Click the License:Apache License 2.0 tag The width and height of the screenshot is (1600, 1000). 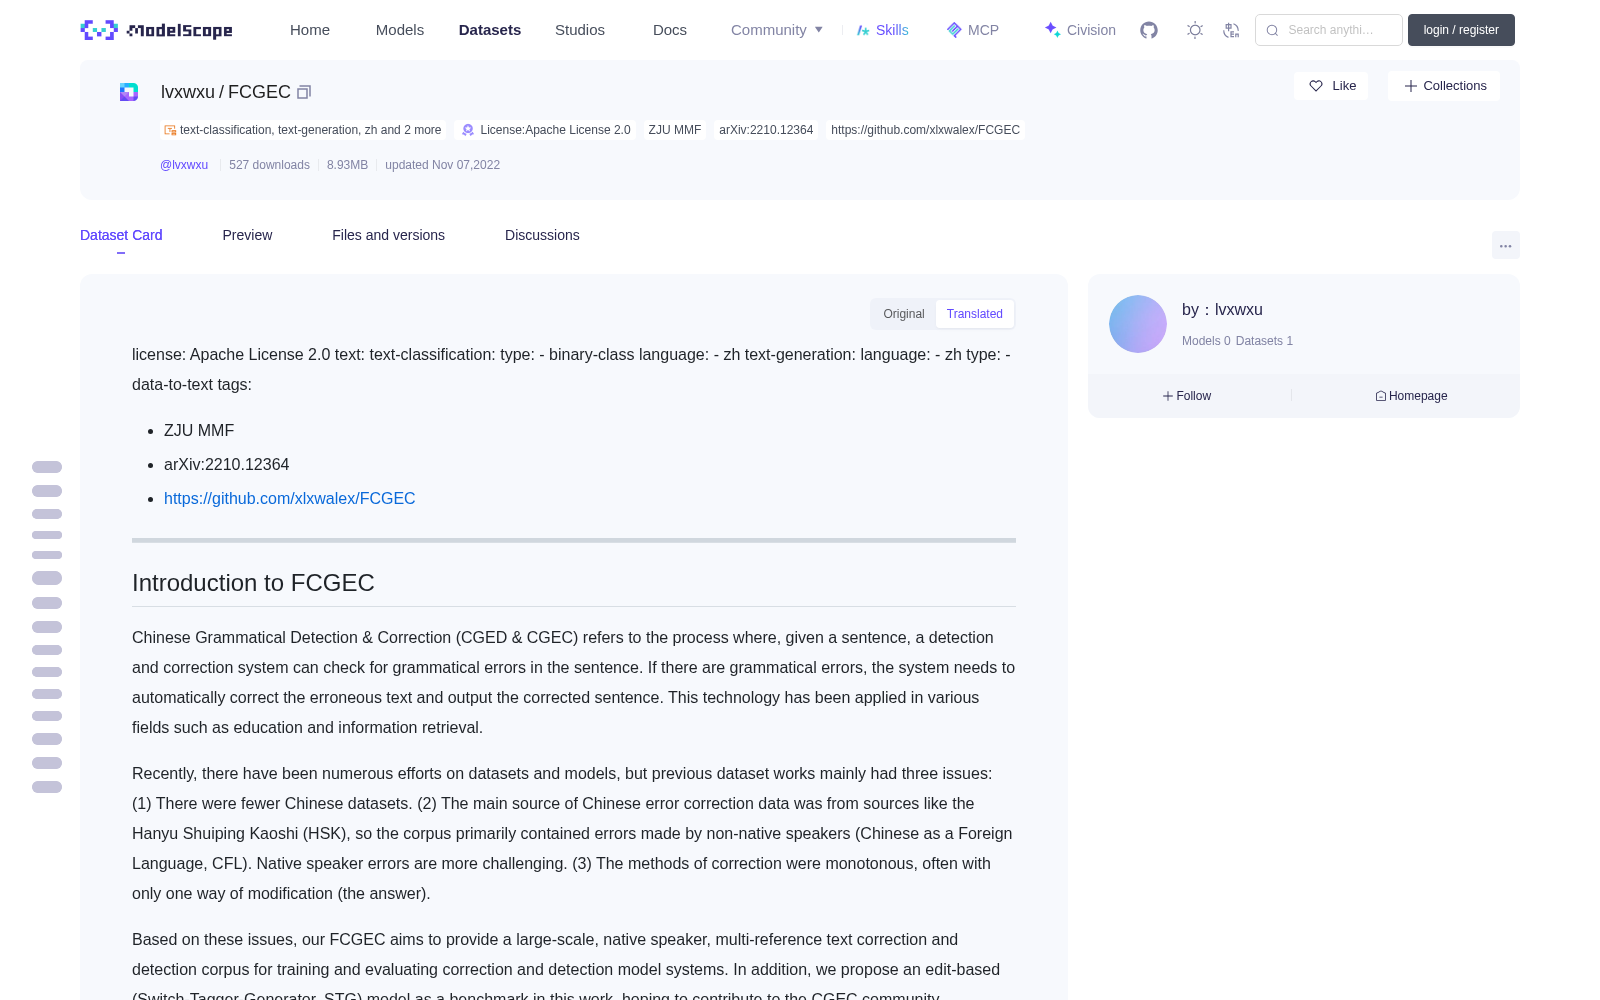click(546, 130)
